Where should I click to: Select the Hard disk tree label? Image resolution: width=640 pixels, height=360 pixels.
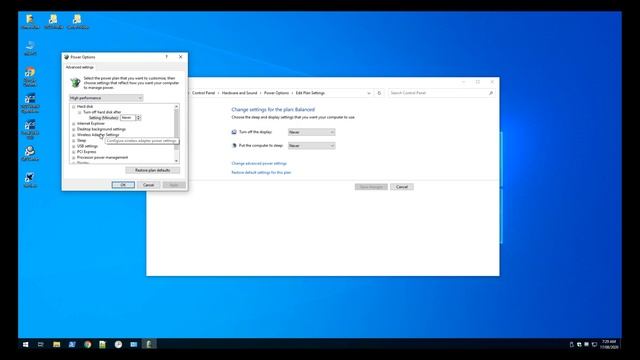85,107
